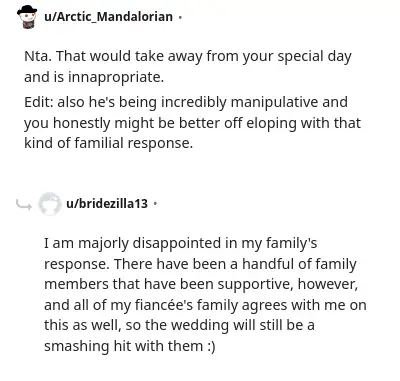Click the dot separator after u/Arctic_Mandalorian
The height and width of the screenshot is (381, 400).
180,17
